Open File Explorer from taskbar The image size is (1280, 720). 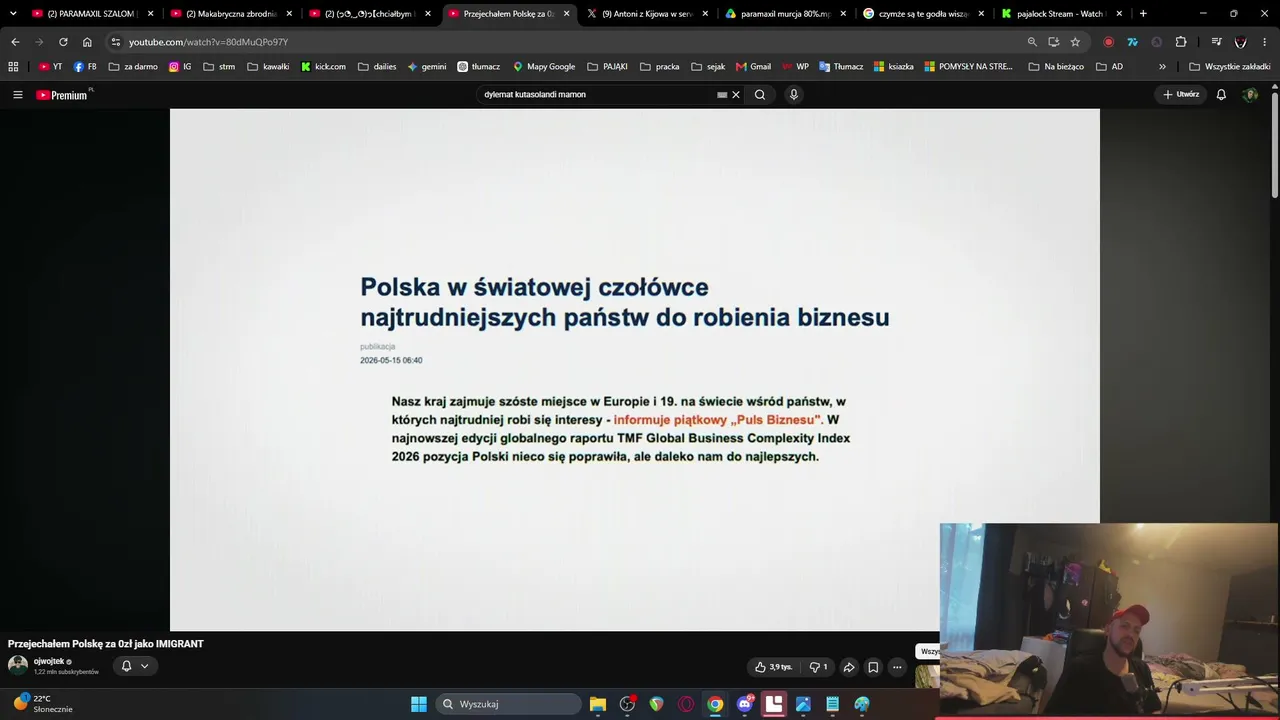(598, 704)
